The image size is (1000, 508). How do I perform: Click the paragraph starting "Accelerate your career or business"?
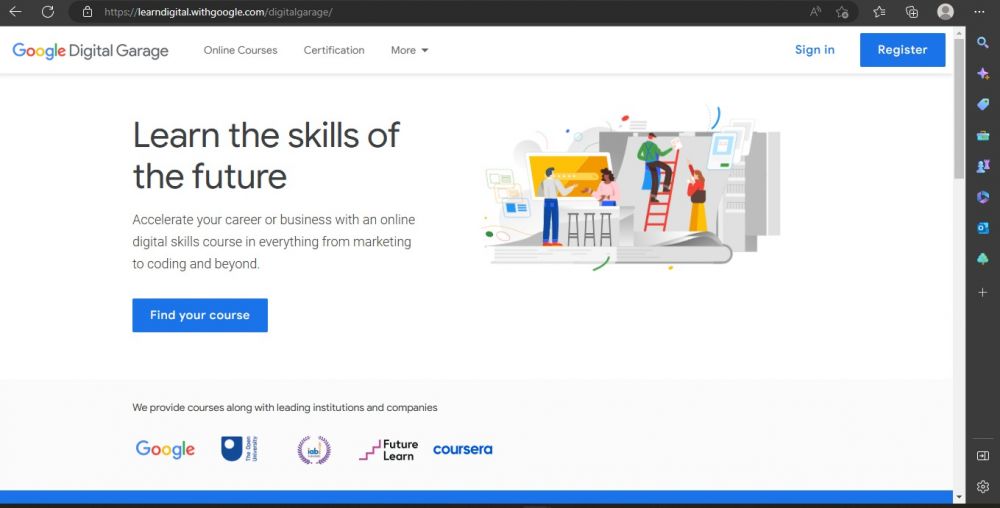(274, 242)
